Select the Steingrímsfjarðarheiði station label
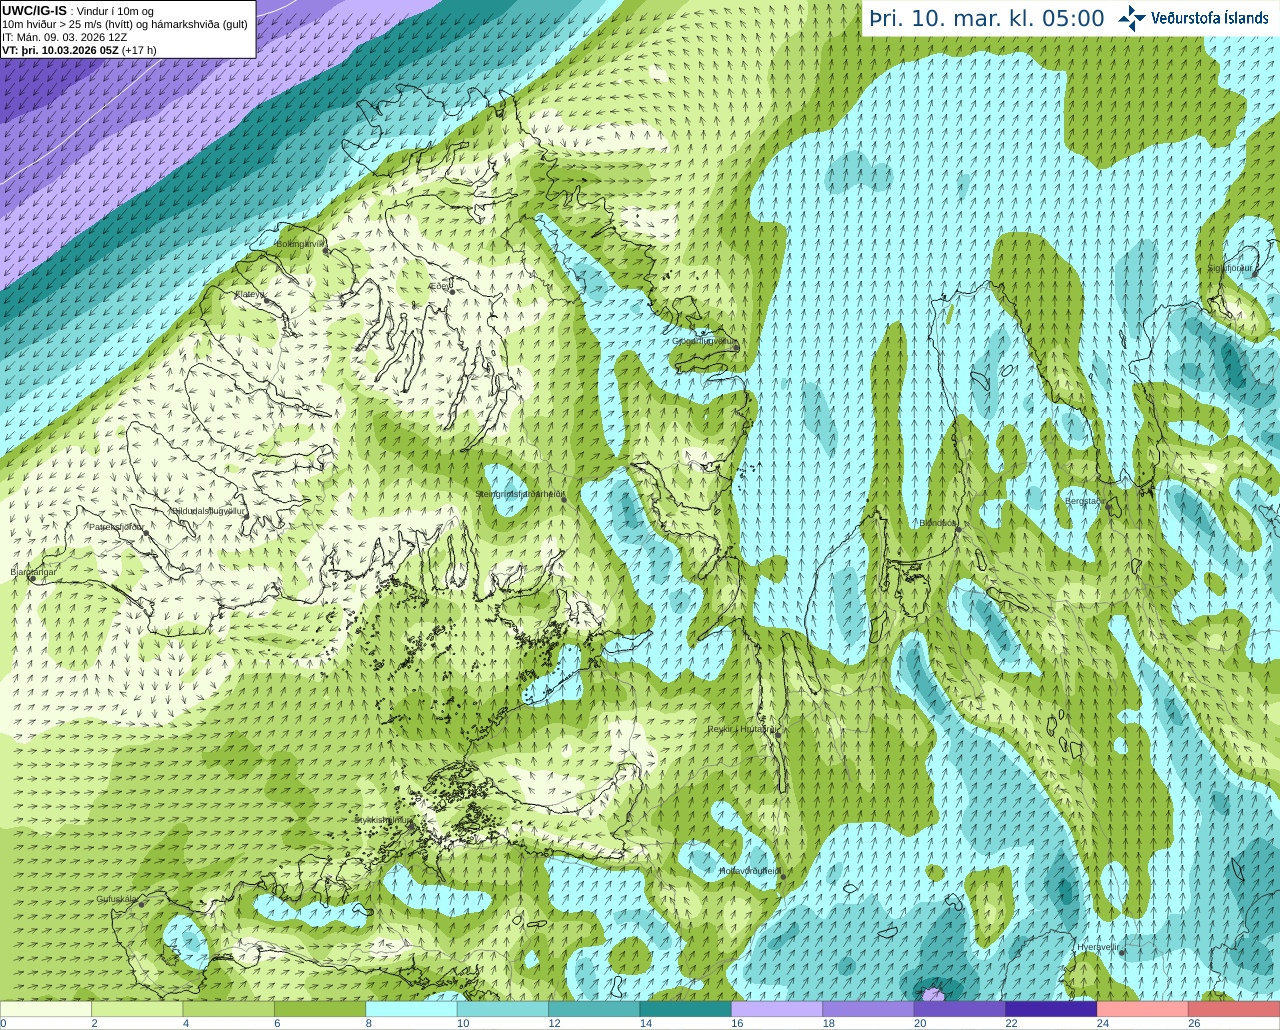The height and width of the screenshot is (1030, 1280). 519,494
